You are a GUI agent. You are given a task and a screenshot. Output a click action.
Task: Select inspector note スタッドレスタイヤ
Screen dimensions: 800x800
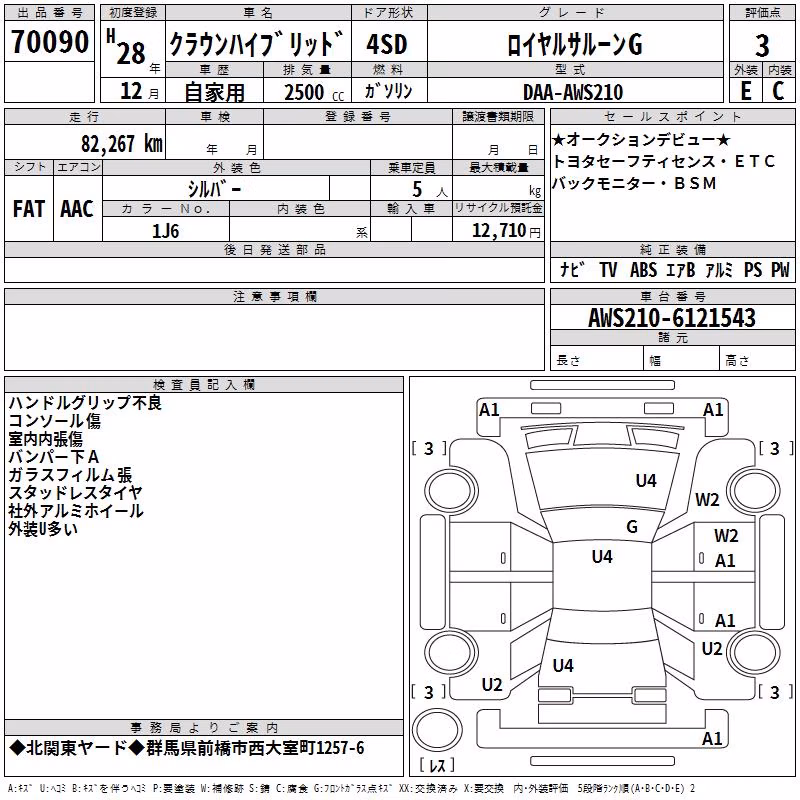coord(76,493)
